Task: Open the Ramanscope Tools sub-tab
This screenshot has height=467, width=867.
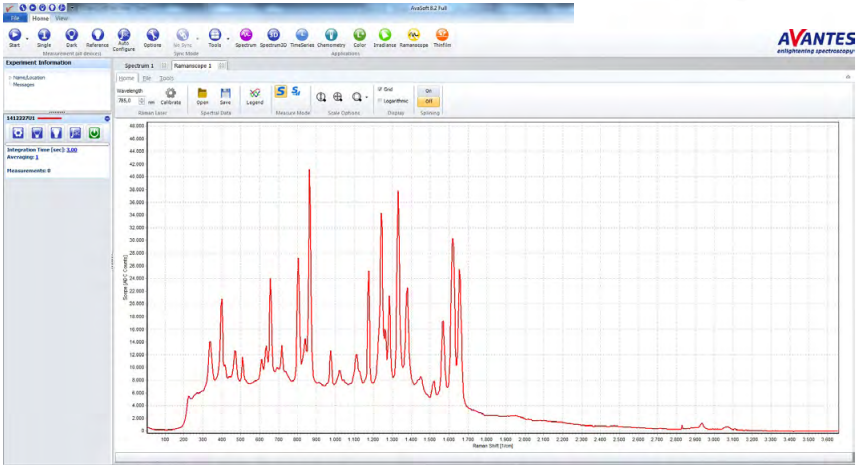Action: click(x=166, y=78)
